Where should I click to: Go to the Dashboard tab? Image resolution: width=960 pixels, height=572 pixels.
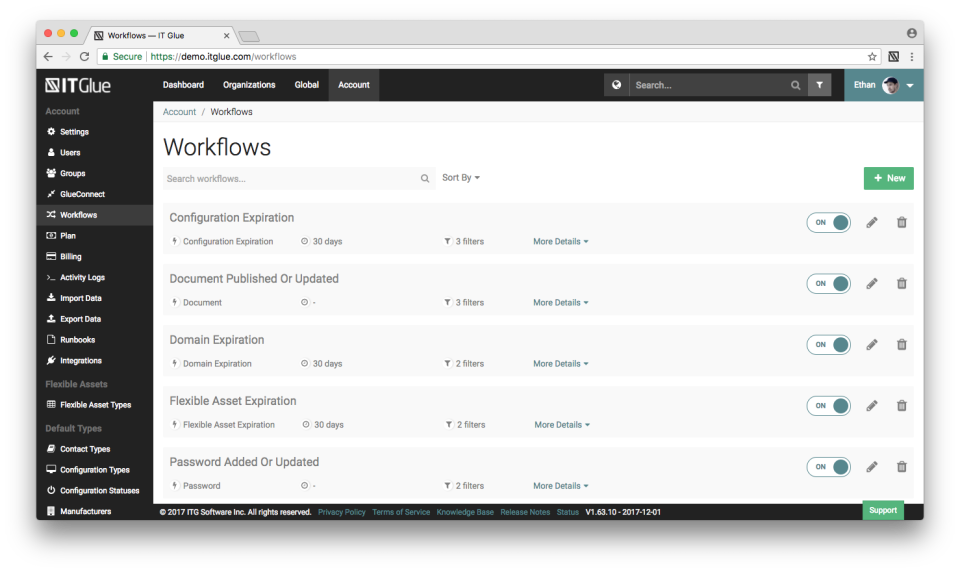click(183, 85)
